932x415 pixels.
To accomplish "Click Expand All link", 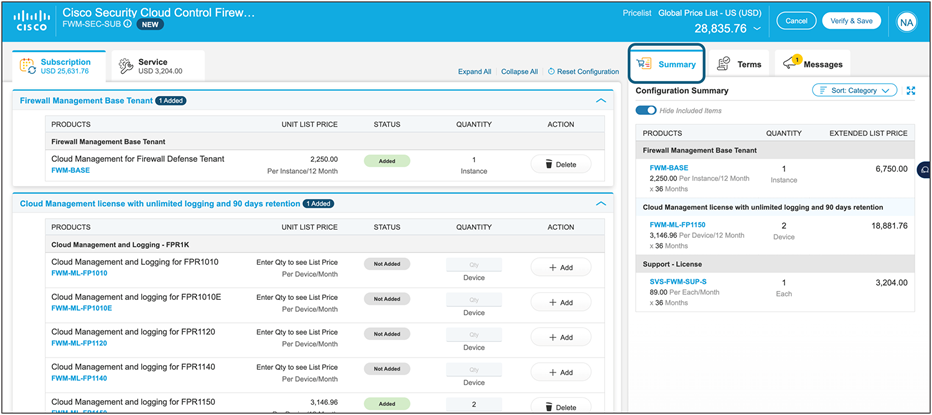I will 474,71.
